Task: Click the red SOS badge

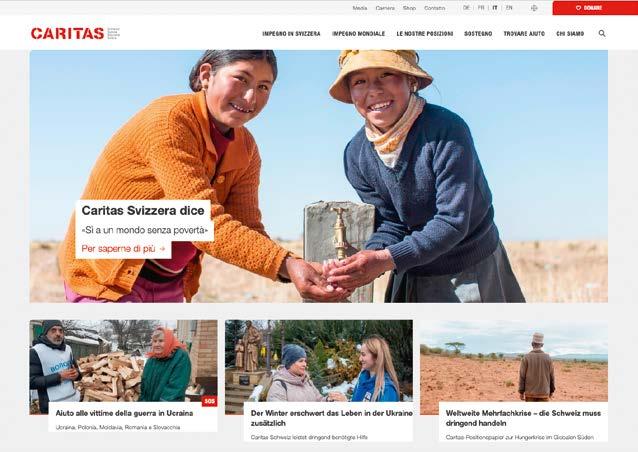Action: pyautogui.click(x=210, y=401)
